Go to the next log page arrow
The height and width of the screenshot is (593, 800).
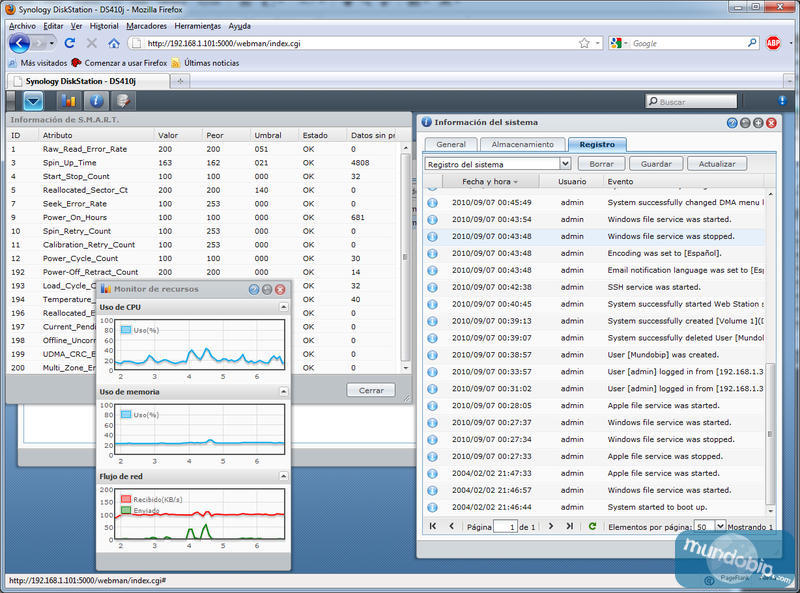click(551, 526)
